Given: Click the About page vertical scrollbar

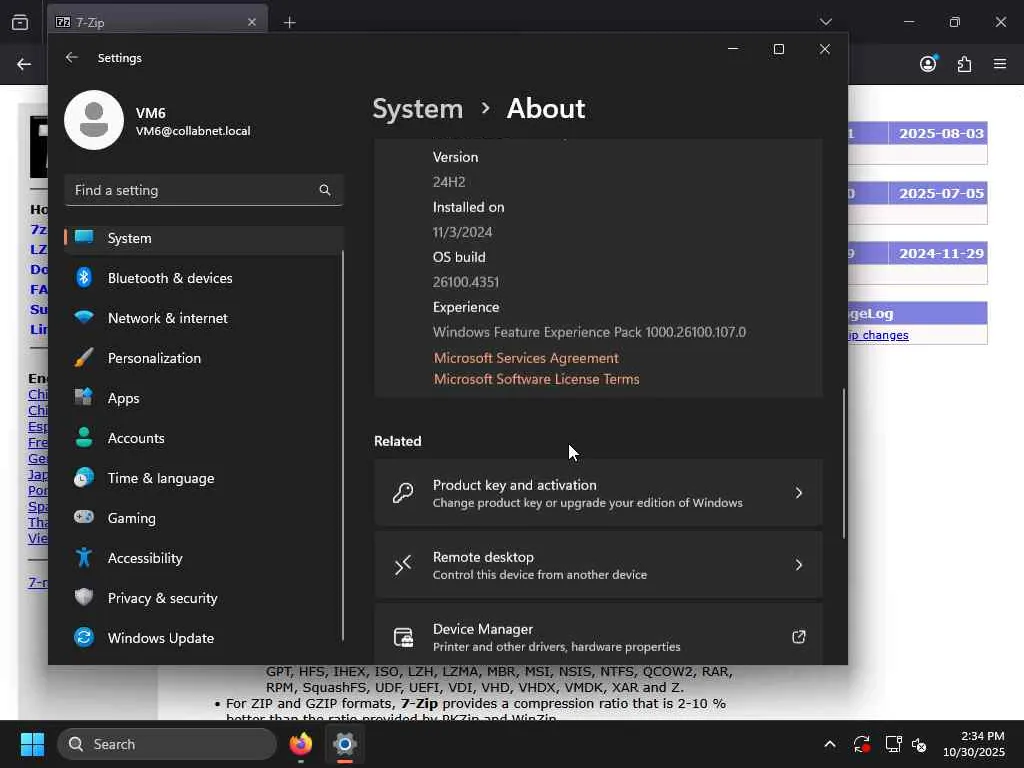Looking at the screenshot, I should coord(843,463).
